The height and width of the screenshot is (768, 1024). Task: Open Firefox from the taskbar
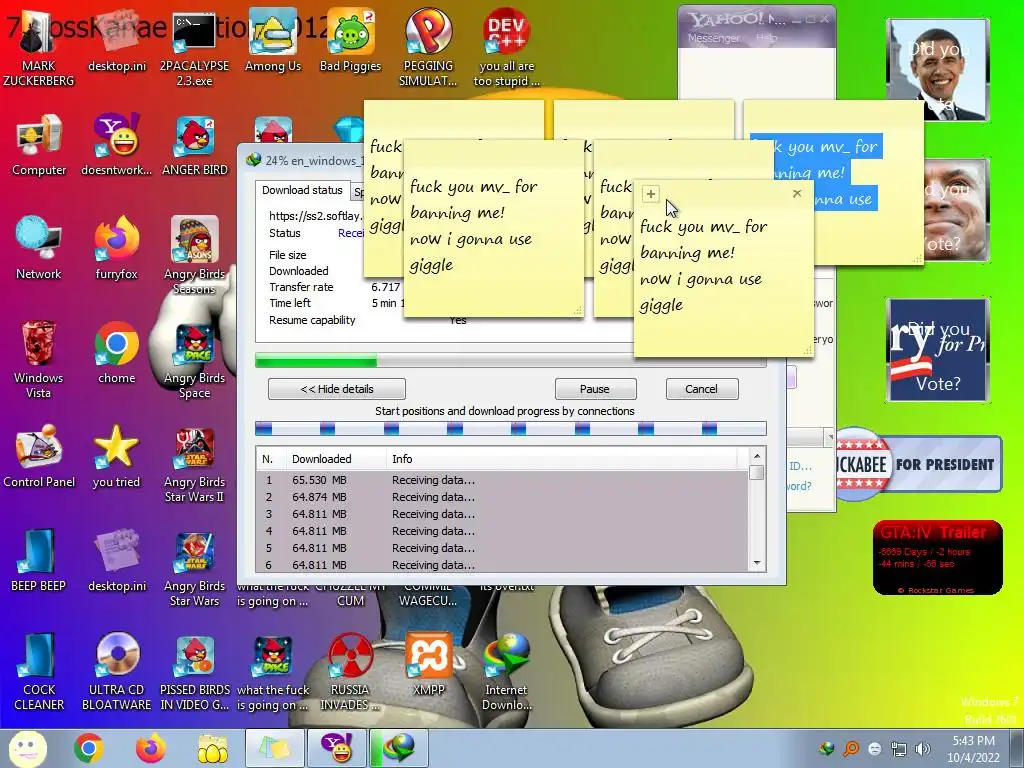coord(151,748)
